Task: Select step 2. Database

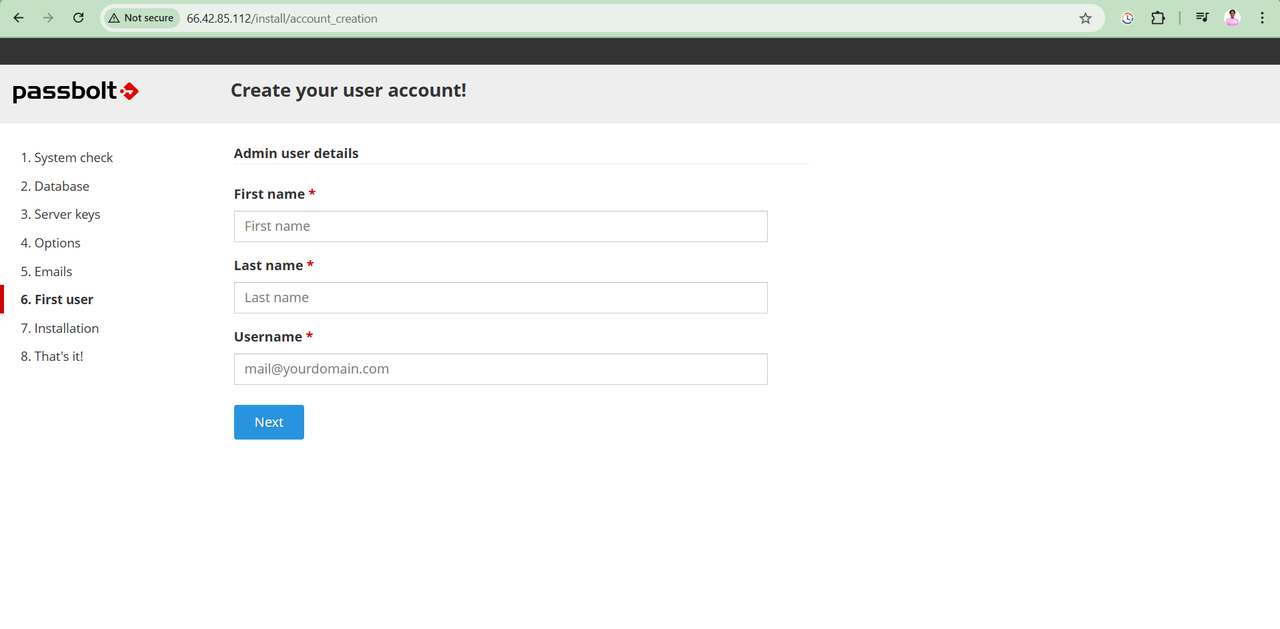Action: pyautogui.click(x=55, y=186)
